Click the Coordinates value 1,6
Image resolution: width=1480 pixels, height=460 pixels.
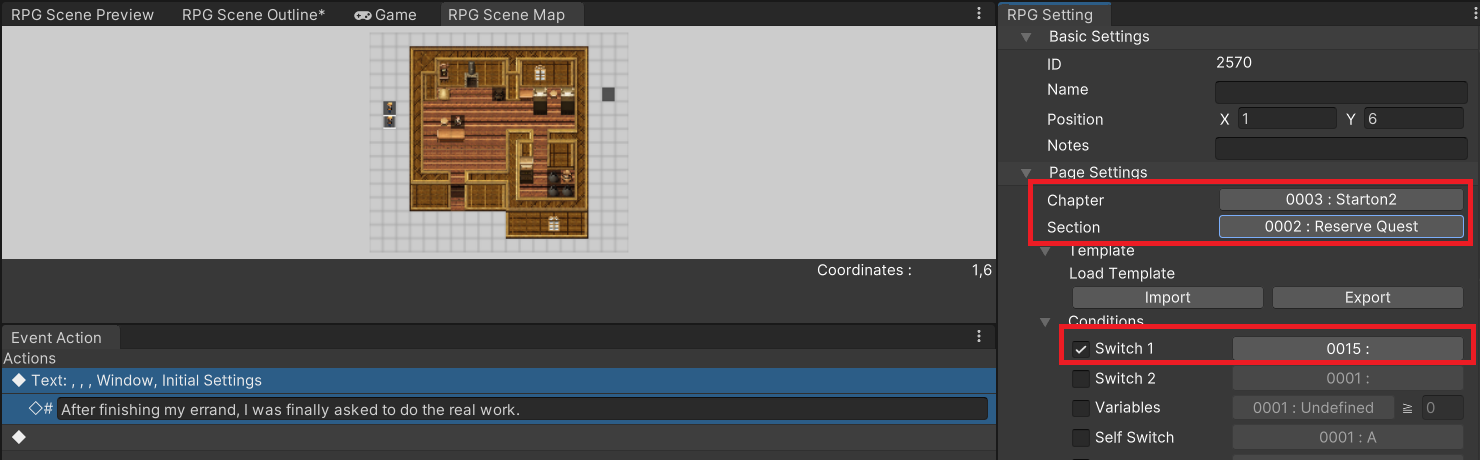(981, 270)
